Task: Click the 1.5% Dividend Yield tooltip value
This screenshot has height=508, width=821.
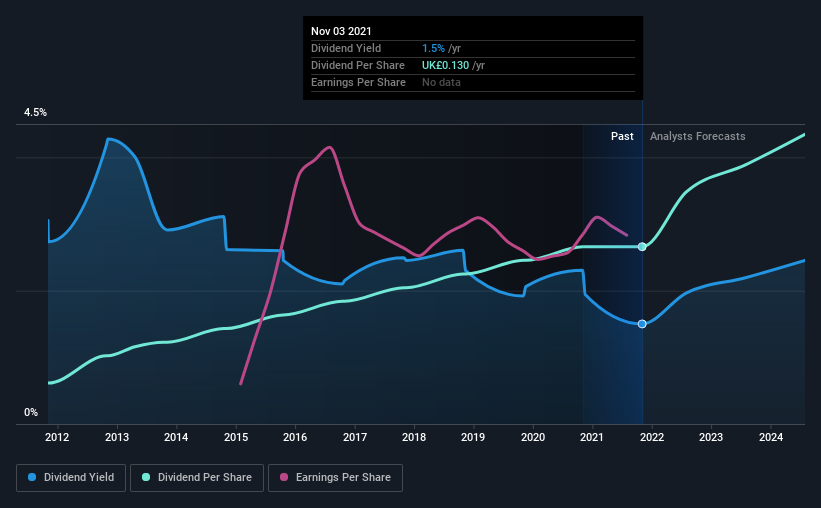Action: point(433,48)
